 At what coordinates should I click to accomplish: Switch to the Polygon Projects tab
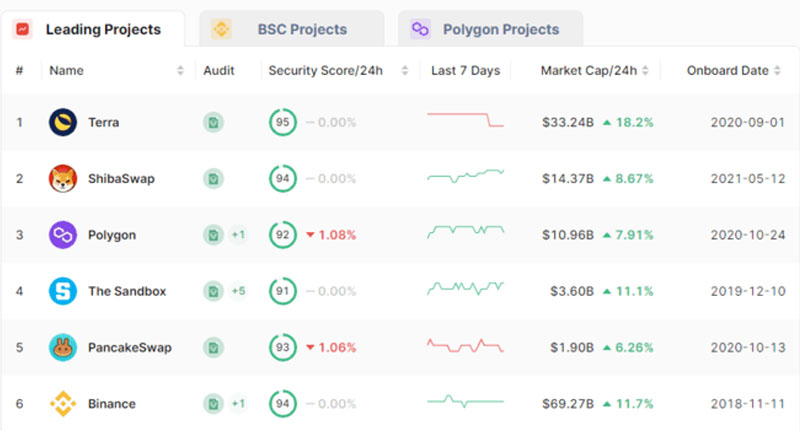point(490,29)
